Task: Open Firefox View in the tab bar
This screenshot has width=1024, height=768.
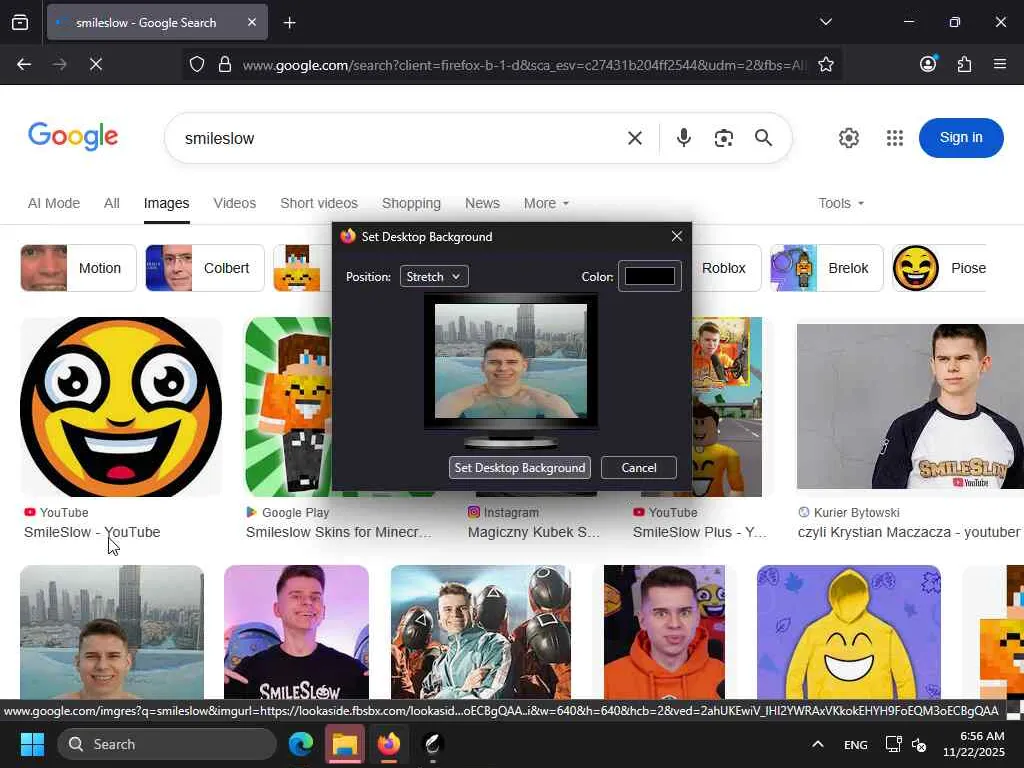Action: (x=20, y=23)
